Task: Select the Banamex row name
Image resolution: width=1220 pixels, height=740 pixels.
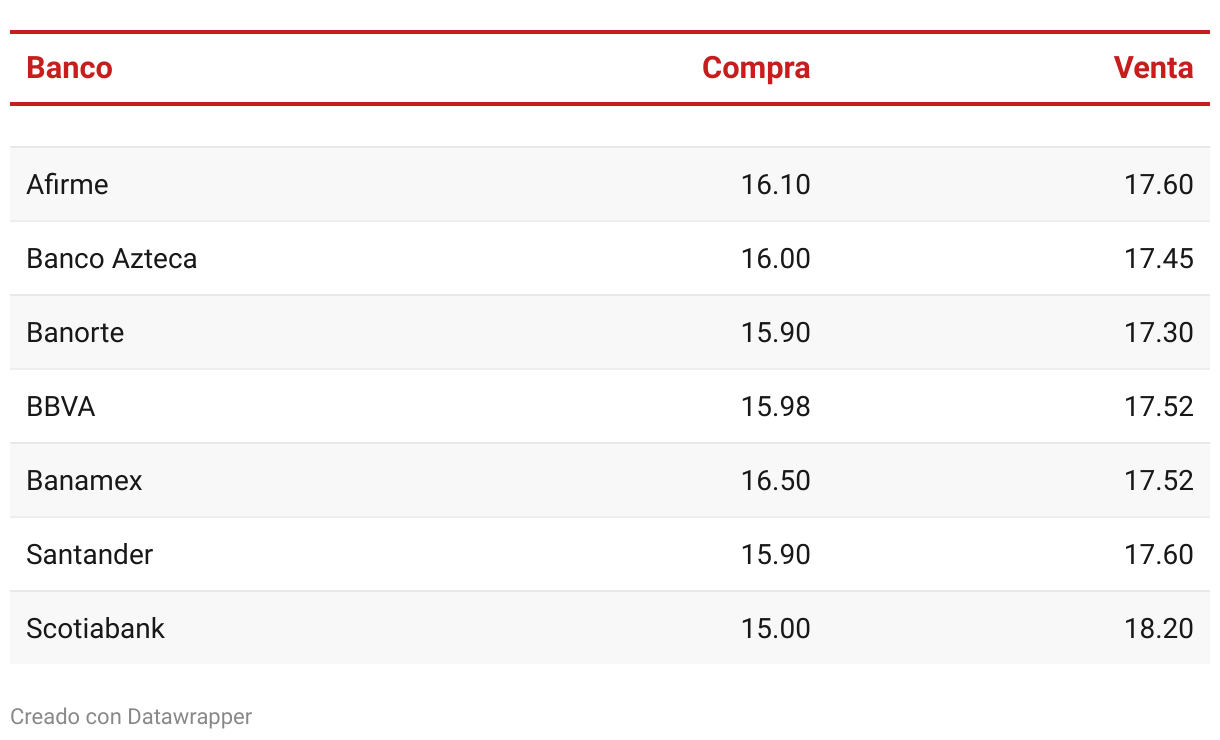Action: [x=84, y=481]
